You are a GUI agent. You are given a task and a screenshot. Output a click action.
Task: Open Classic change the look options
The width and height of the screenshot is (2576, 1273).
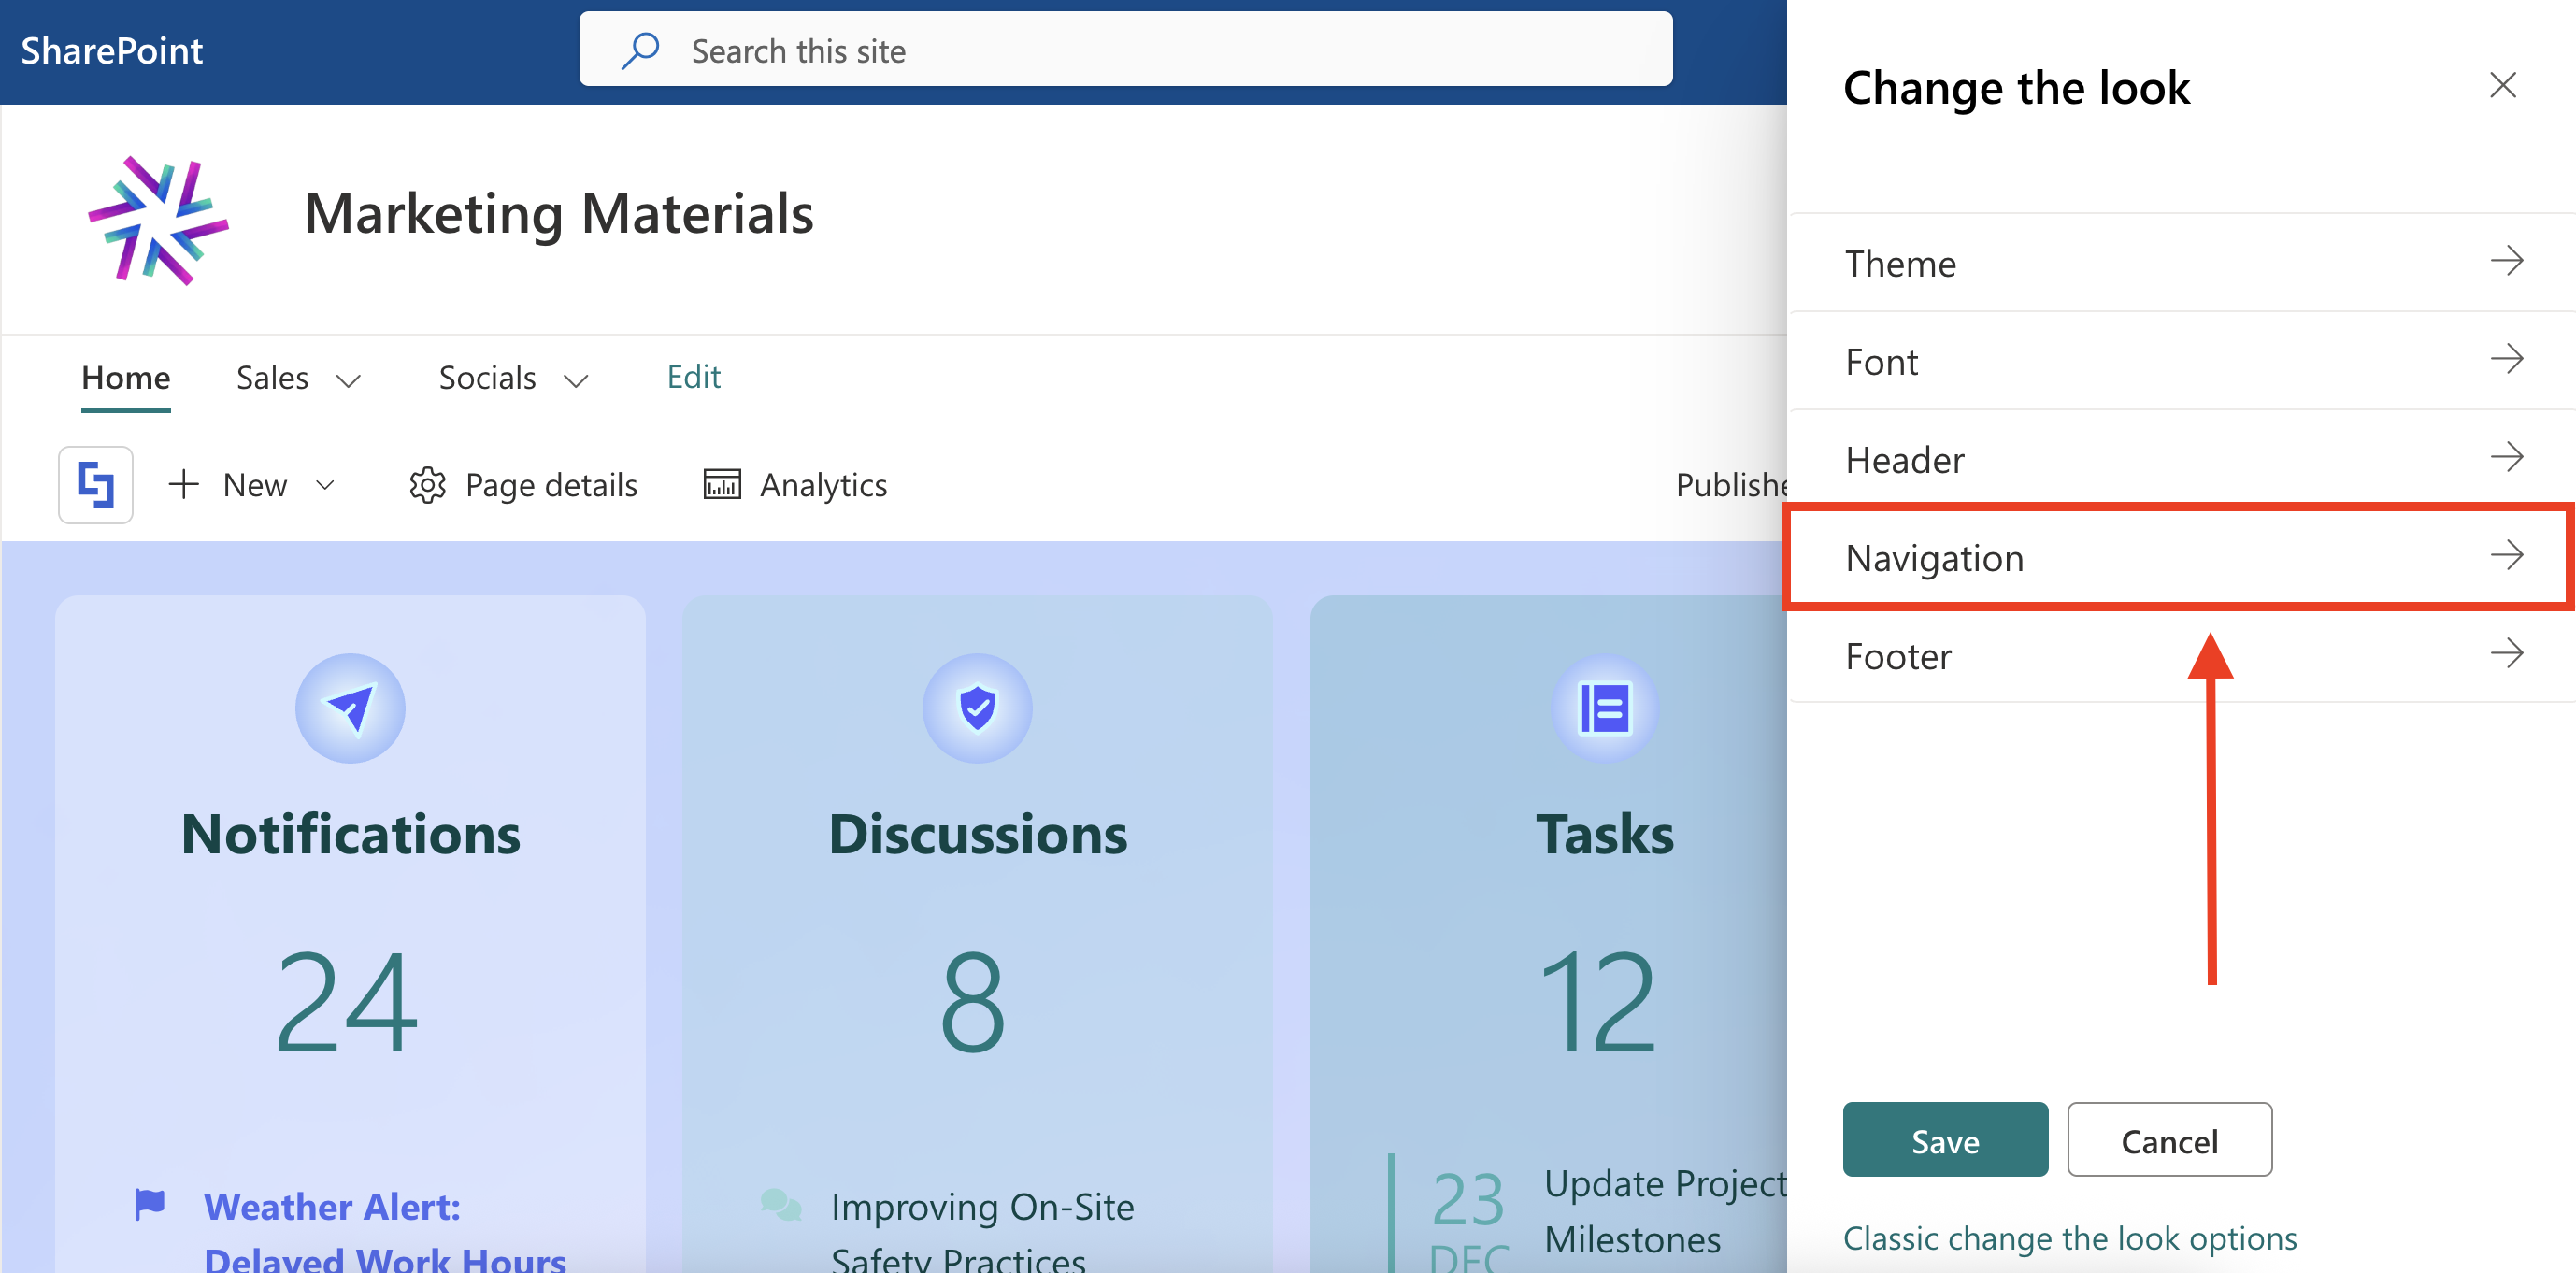tap(2069, 1238)
